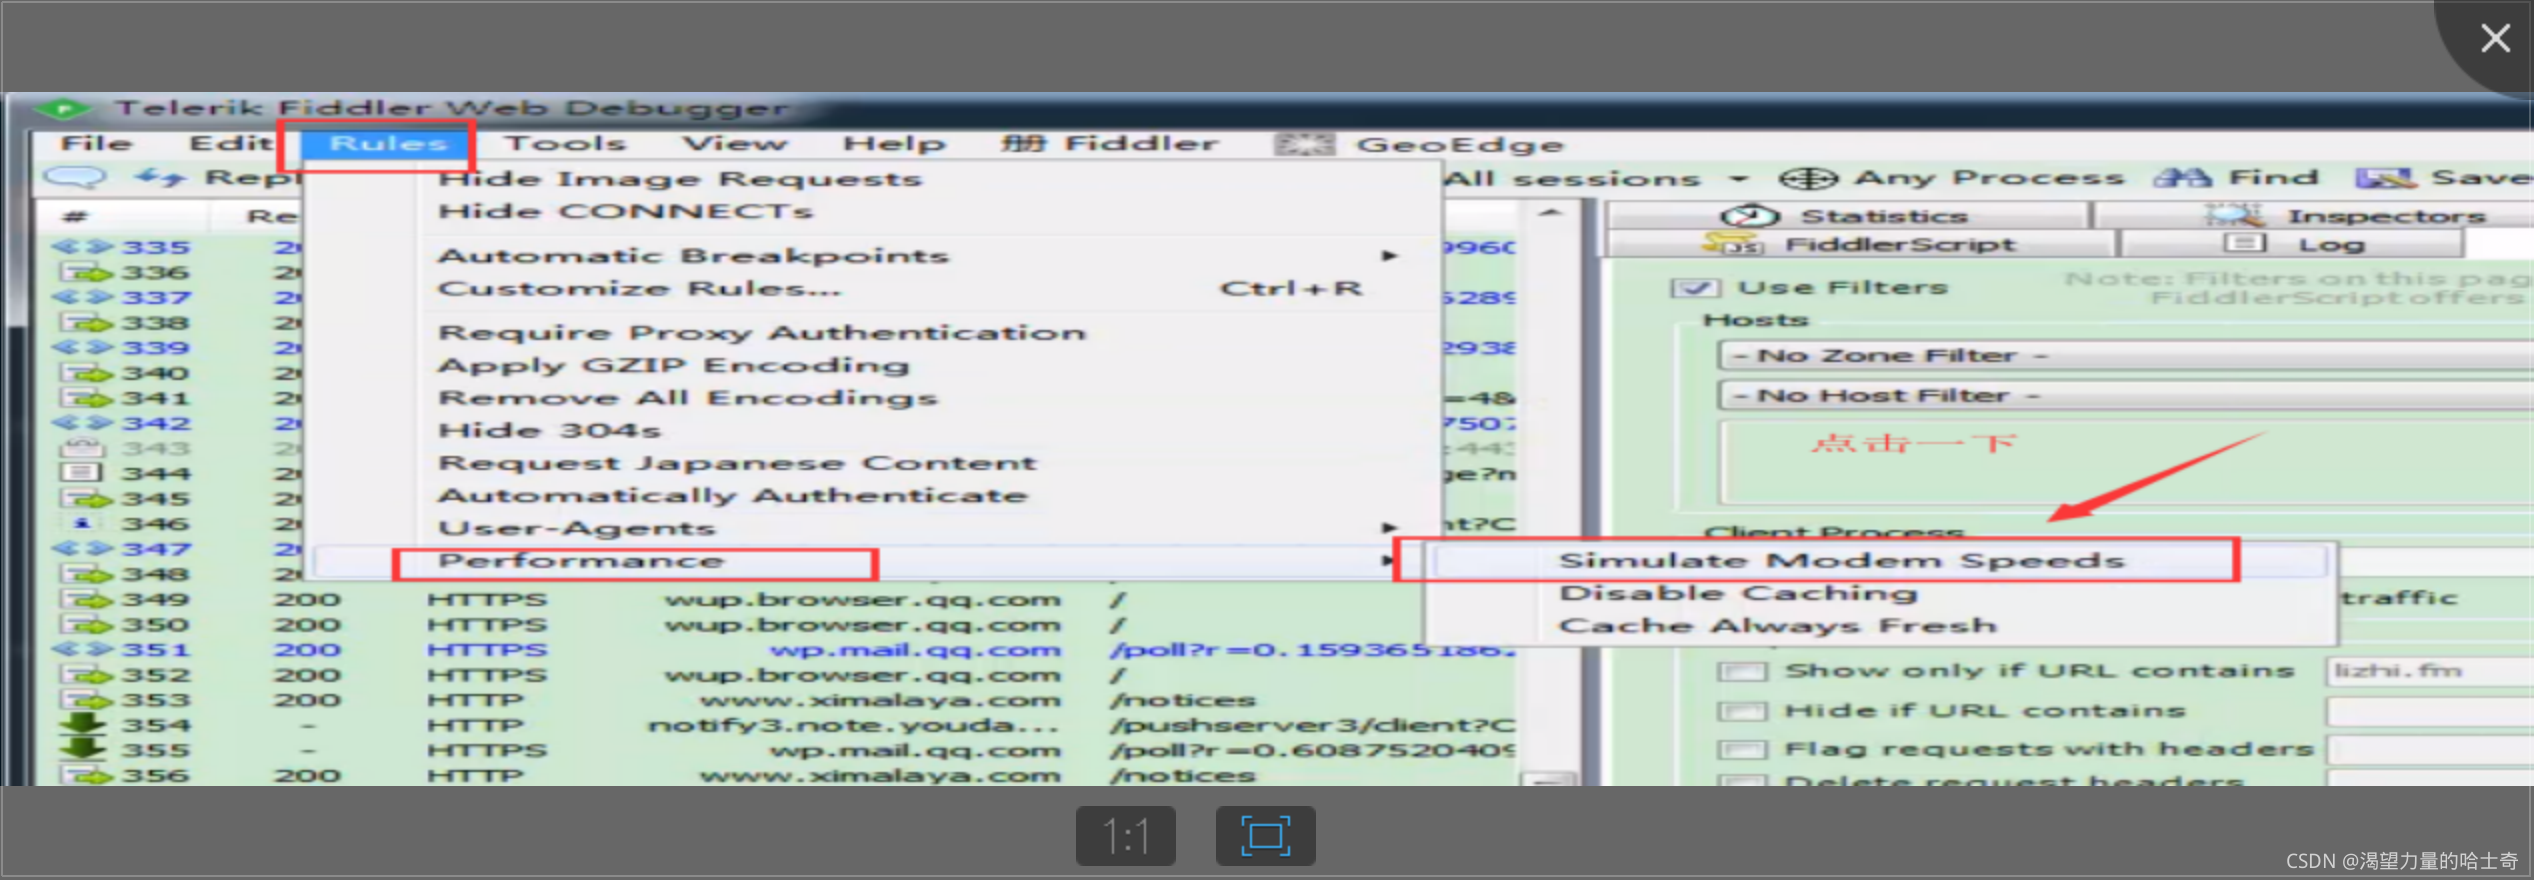This screenshot has height=880, width=2534.
Task: Click Any Process crosshair icon
Action: [1808, 179]
